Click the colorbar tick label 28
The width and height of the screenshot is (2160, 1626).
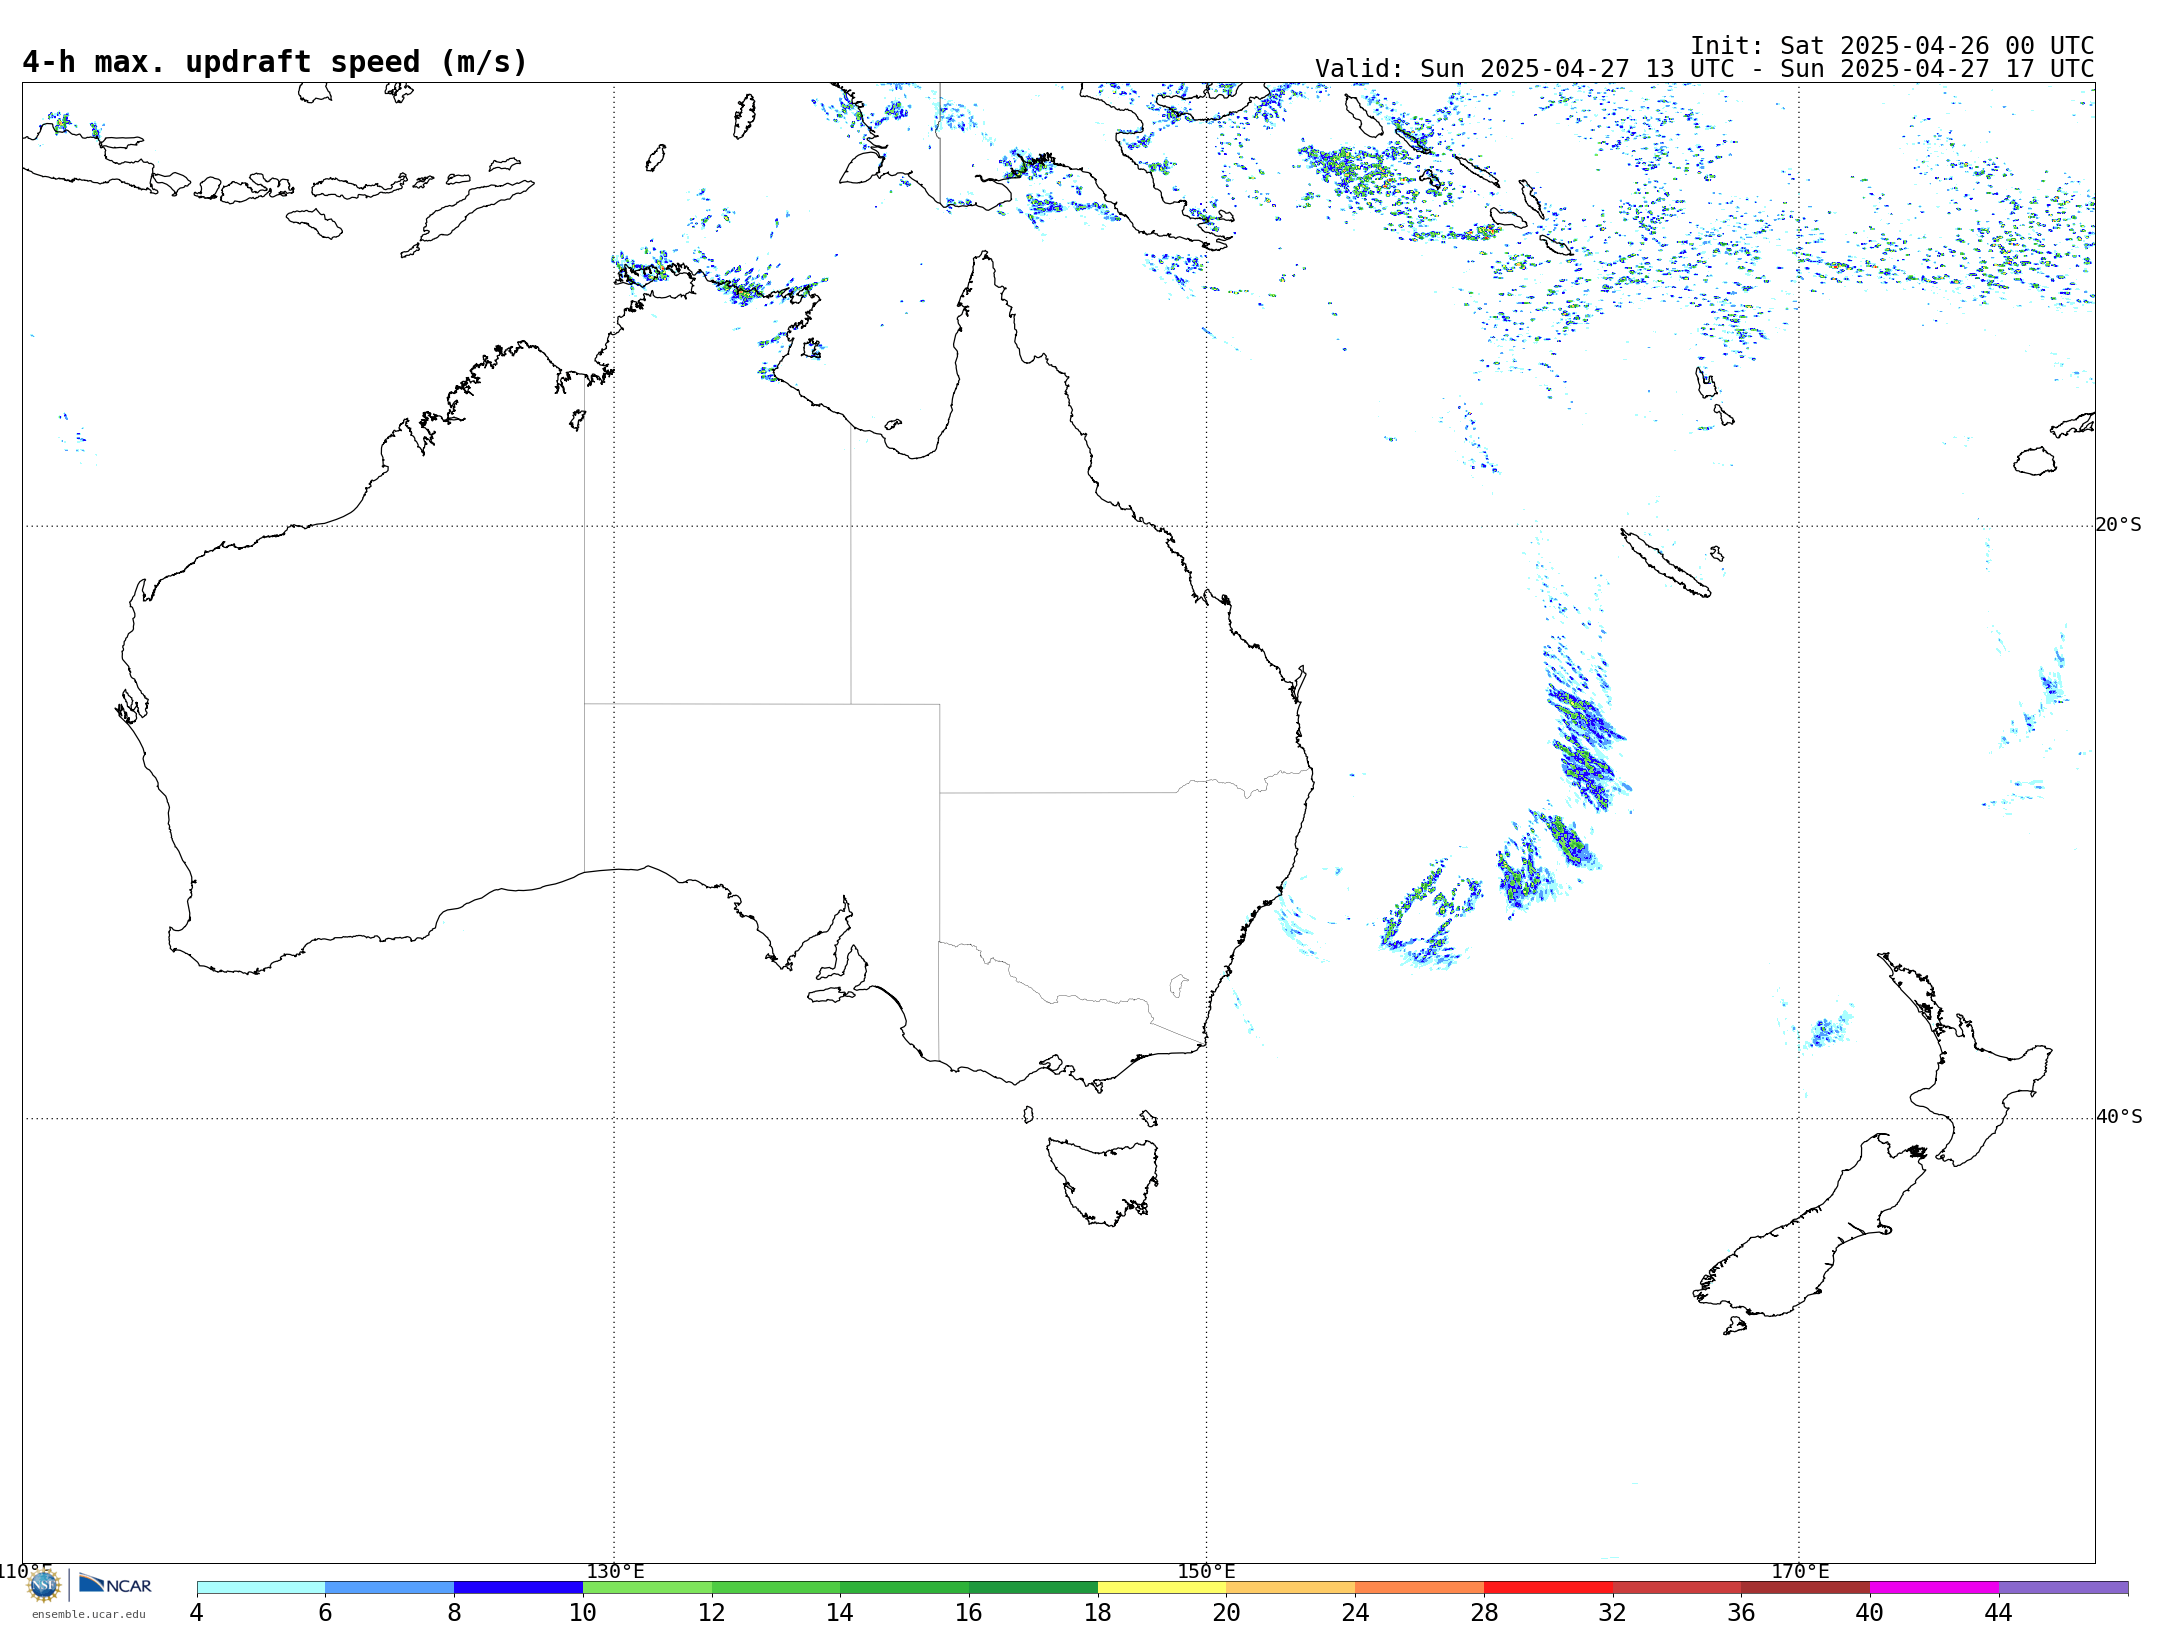pyautogui.click(x=1484, y=1613)
